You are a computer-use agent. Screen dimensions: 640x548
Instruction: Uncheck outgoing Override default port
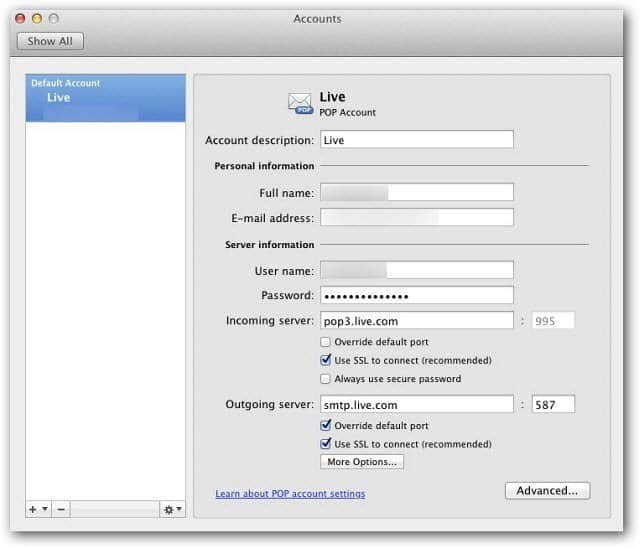(325, 426)
